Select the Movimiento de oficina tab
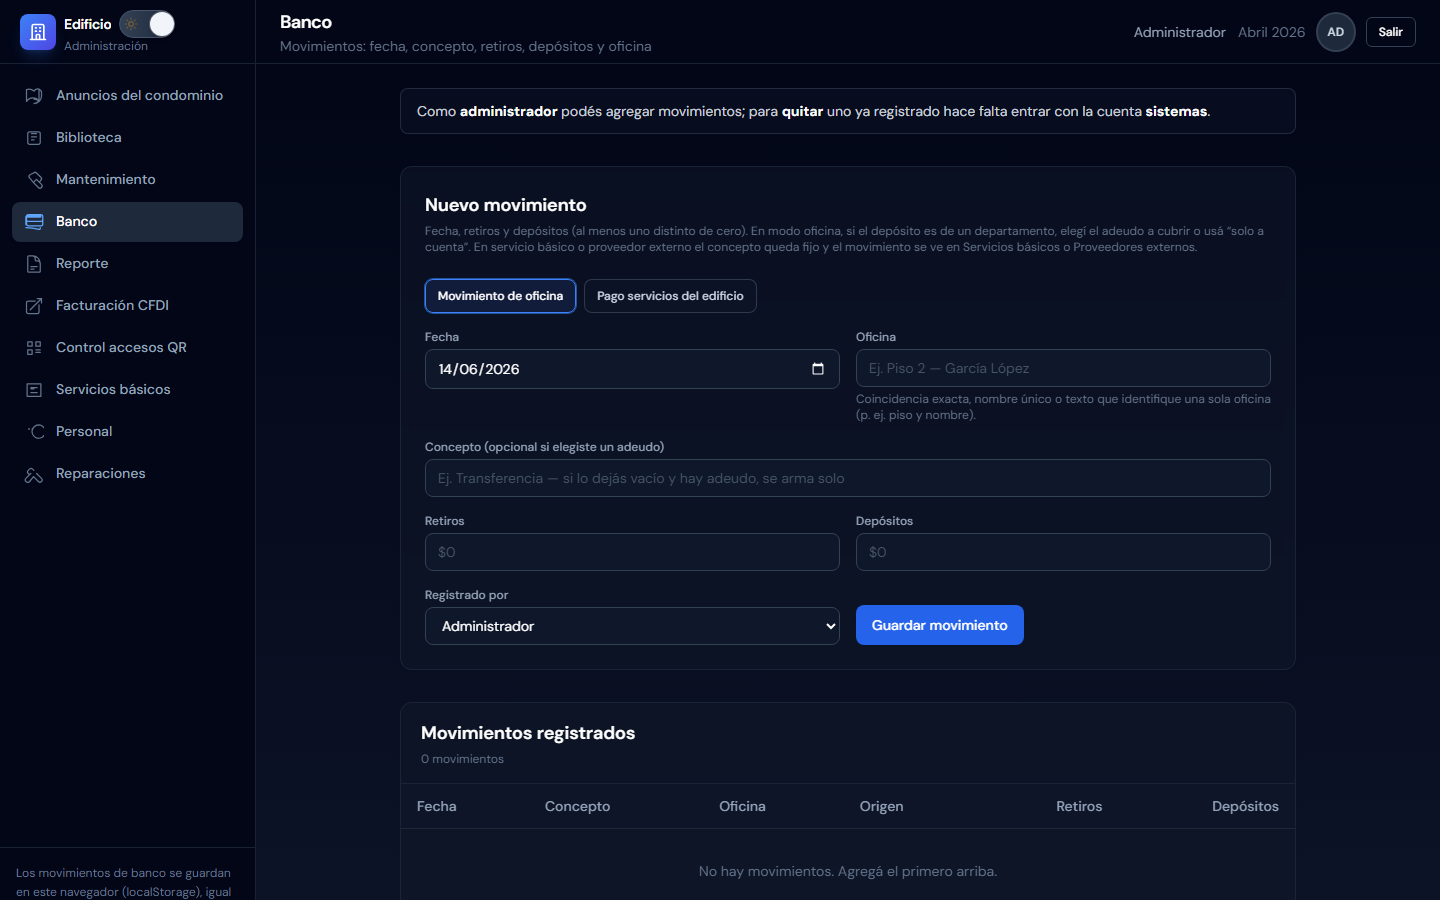The height and width of the screenshot is (900, 1440). tap(500, 296)
